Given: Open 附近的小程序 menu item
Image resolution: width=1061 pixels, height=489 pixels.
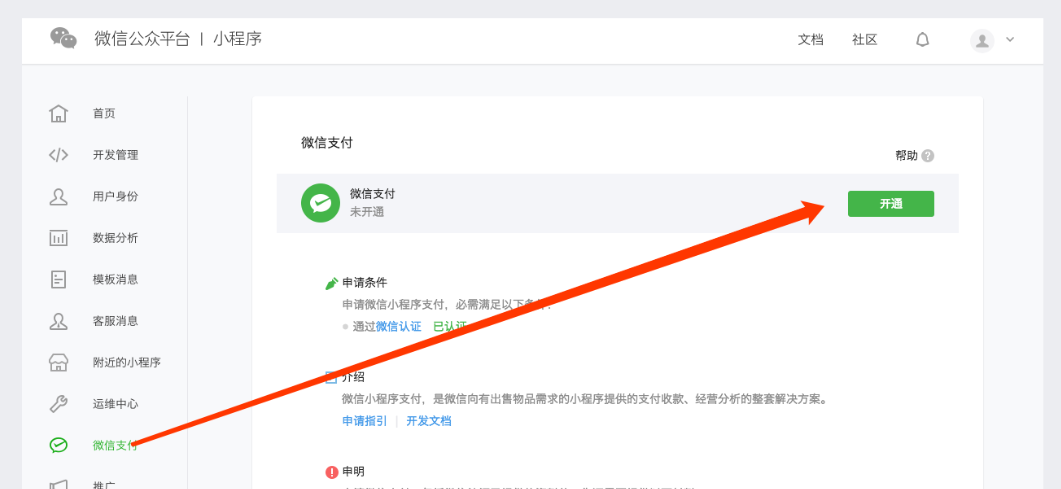Looking at the screenshot, I should point(127,363).
